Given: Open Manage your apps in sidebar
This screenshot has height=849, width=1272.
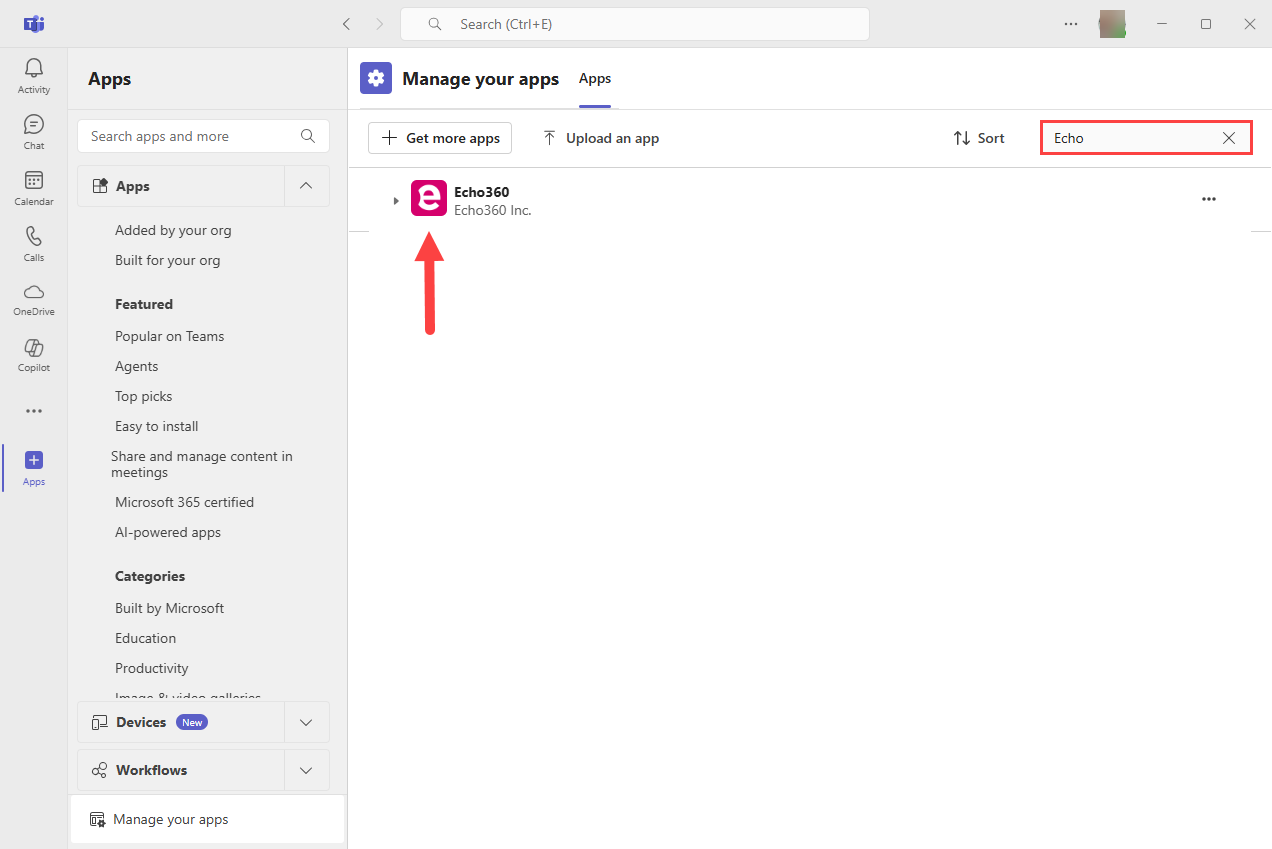Looking at the screenshot, I should 207,819.
